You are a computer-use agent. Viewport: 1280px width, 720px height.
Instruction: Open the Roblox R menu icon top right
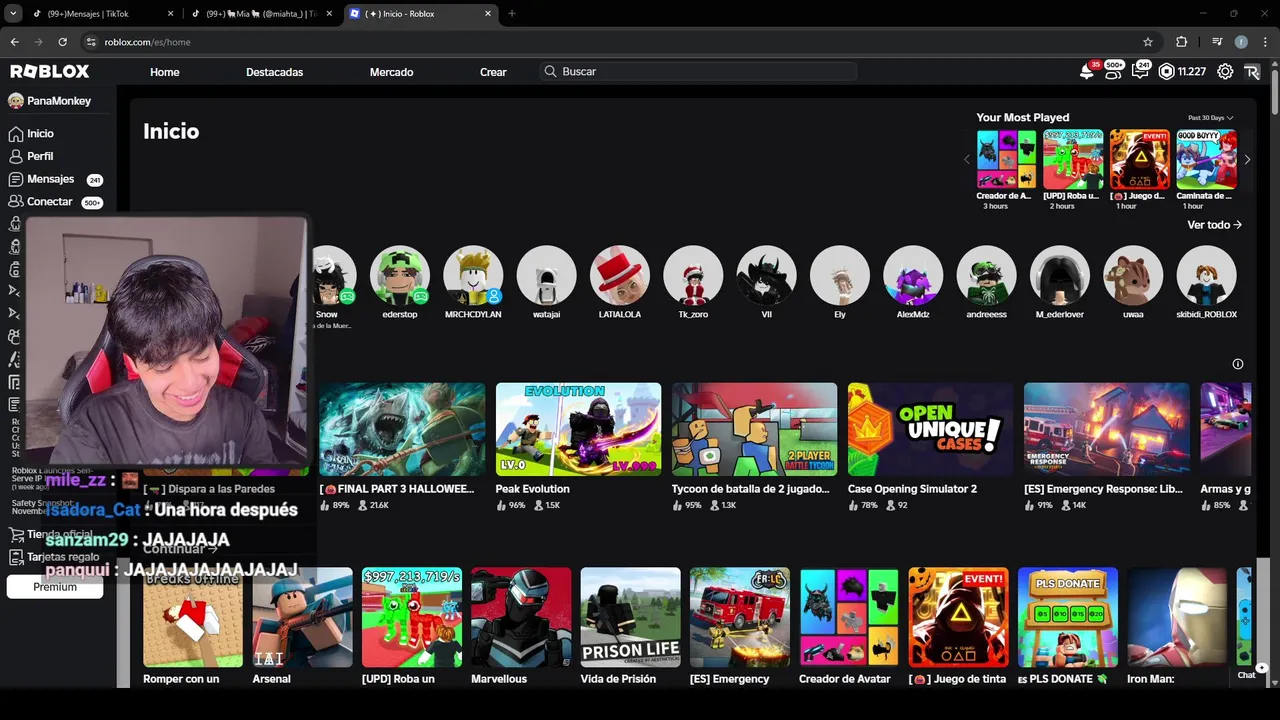click(x=1252, y=72)
